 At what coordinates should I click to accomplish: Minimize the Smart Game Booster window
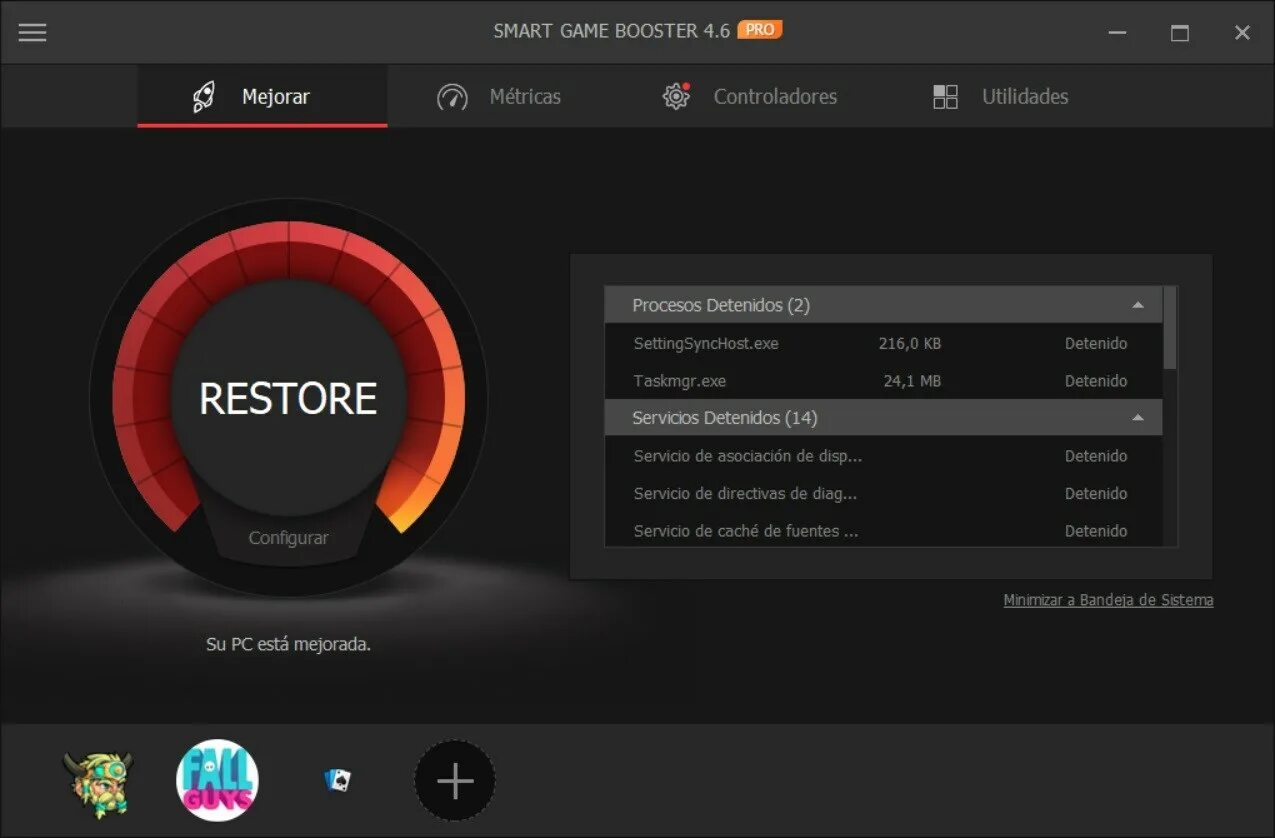coord(1118,33)
